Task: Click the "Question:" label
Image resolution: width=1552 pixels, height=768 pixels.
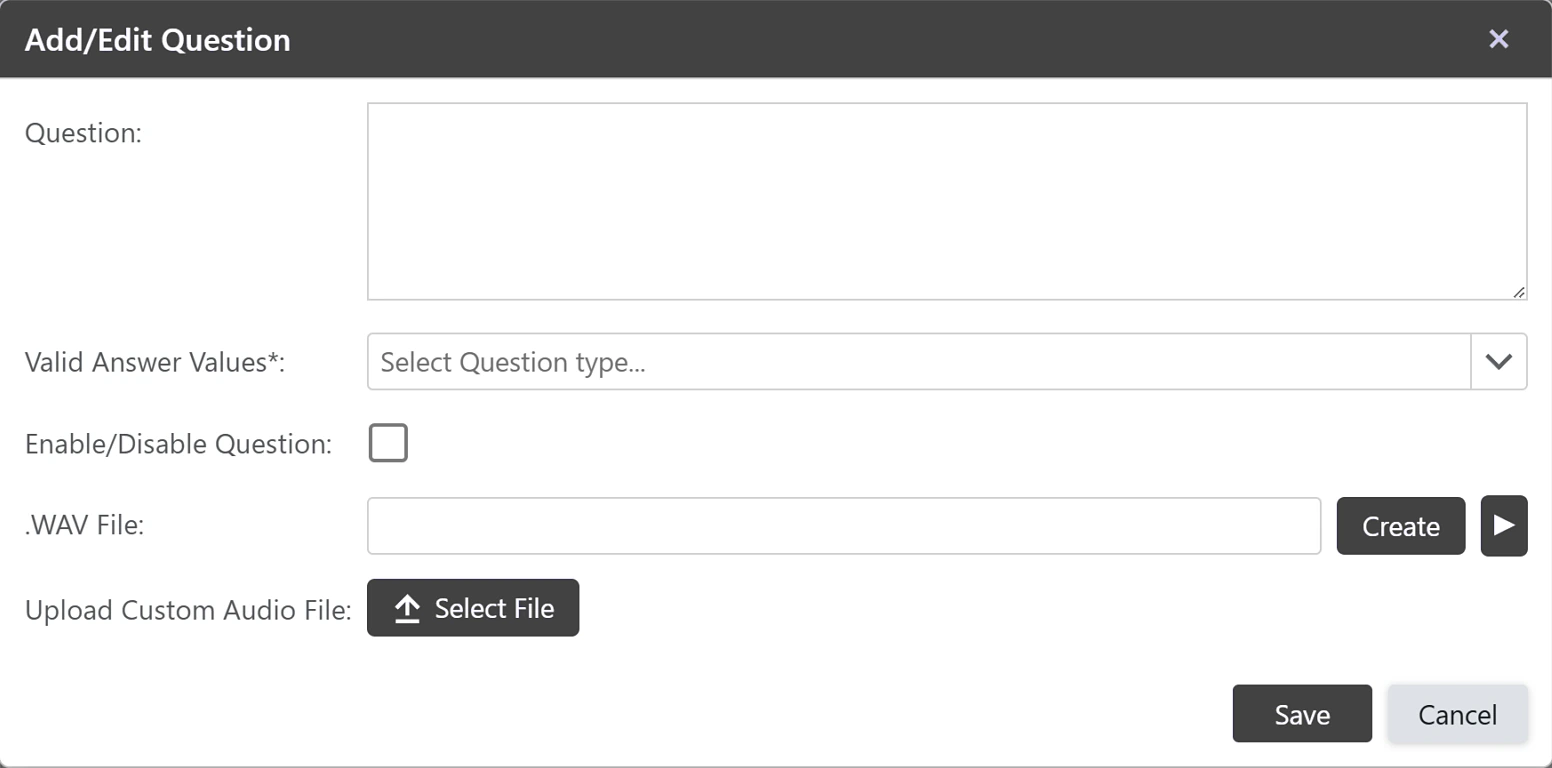Action: [83, 133]
